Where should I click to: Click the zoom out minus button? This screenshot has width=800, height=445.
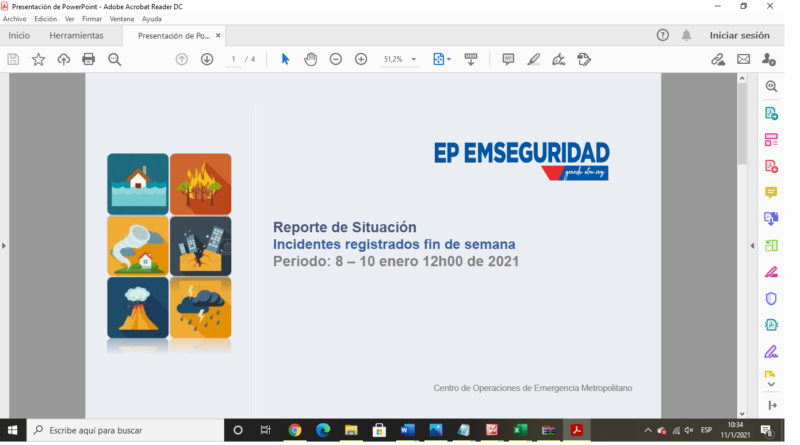pyautogui.click(x=336, y=60)
